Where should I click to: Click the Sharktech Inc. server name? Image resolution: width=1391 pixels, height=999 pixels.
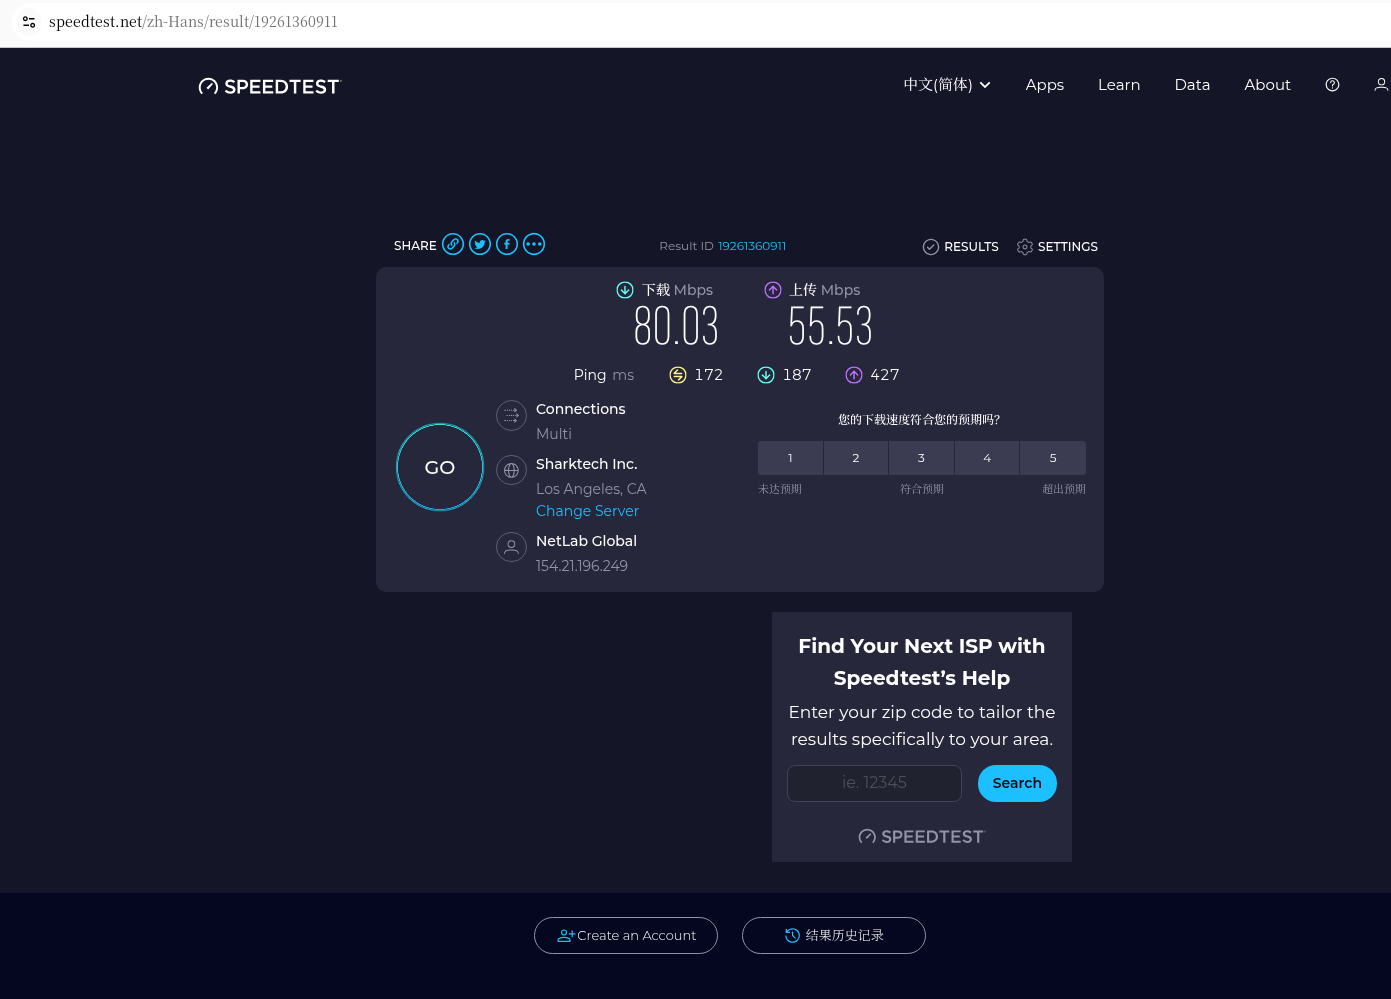coord(586,464)
